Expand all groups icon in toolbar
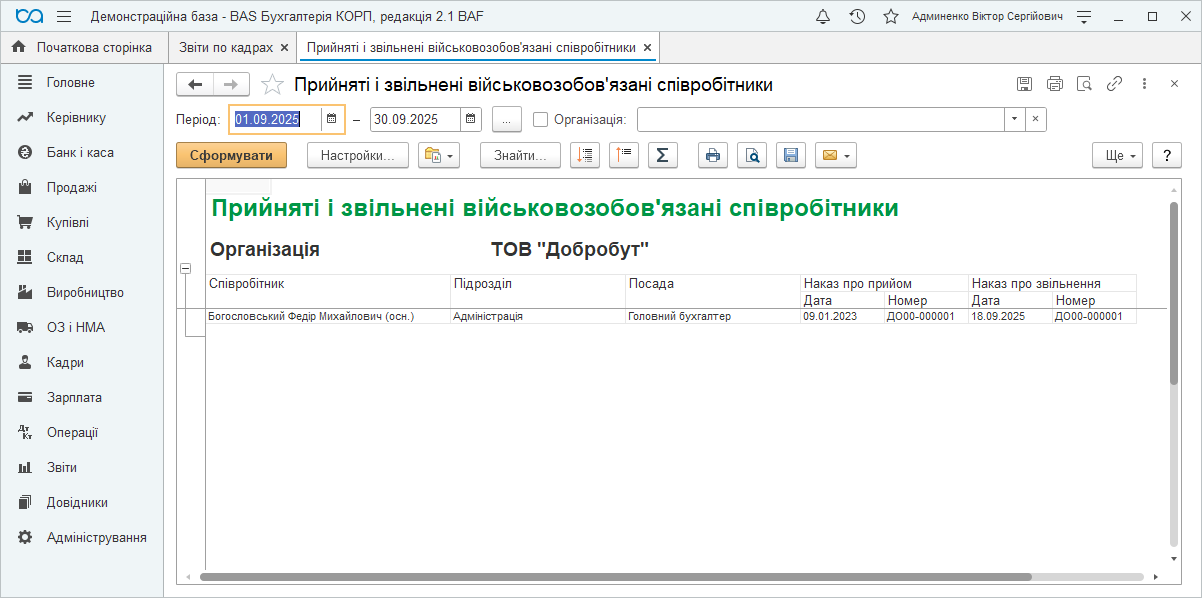 (x=585, y=155)
